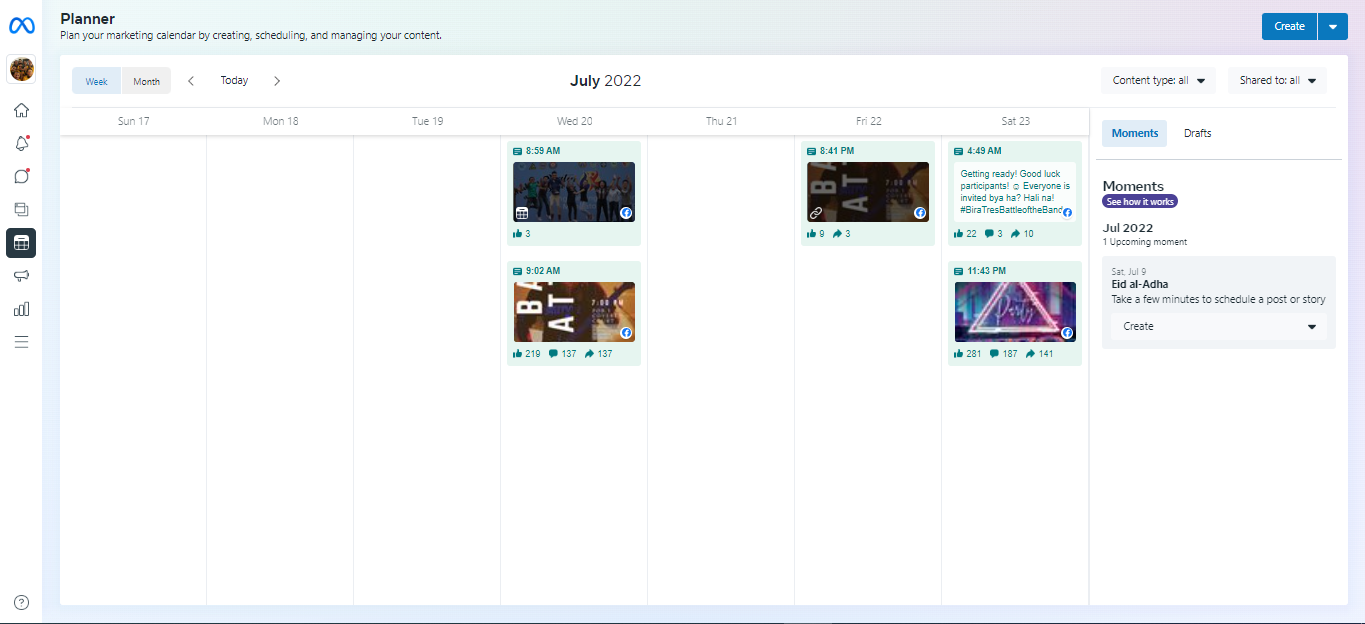Viewport: 1365px width, 624px height.
Task: Click likes count 219 on 9:02 AM post
Action: tap(527, 354)
